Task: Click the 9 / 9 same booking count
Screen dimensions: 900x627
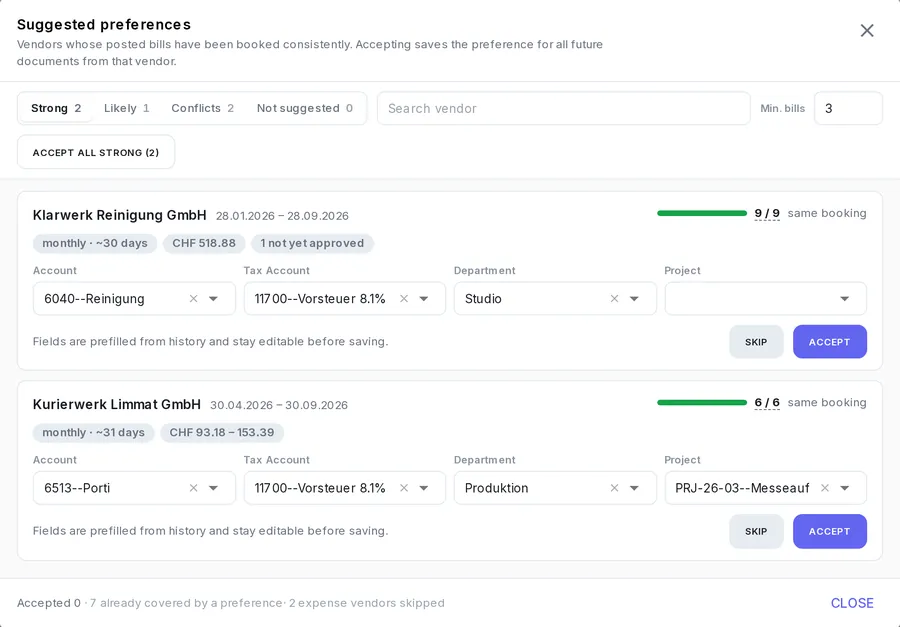Action: 767,213
